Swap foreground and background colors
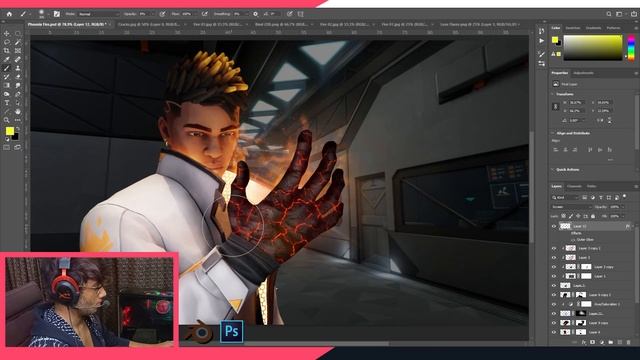This screenshot has width=640, height=360. click(x=17, y=129)
